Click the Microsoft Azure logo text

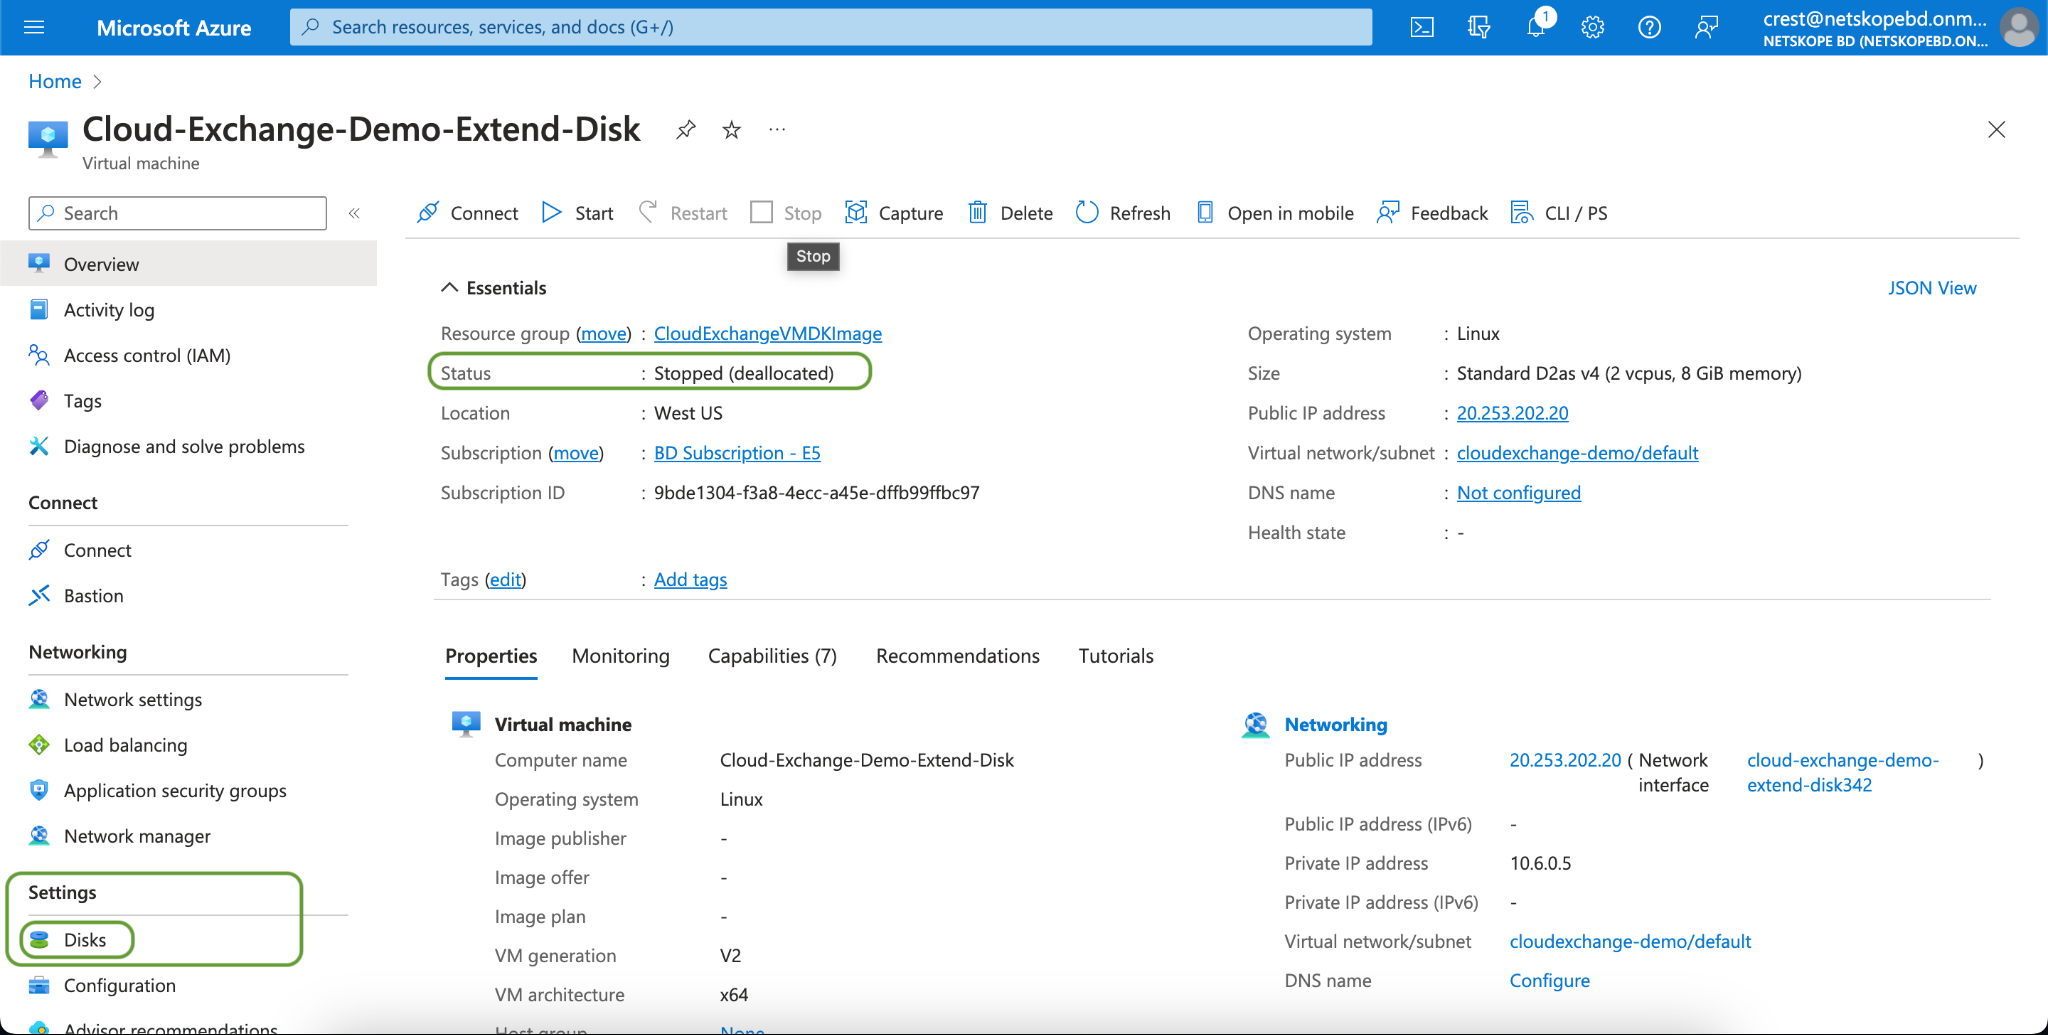click(174, 28)
